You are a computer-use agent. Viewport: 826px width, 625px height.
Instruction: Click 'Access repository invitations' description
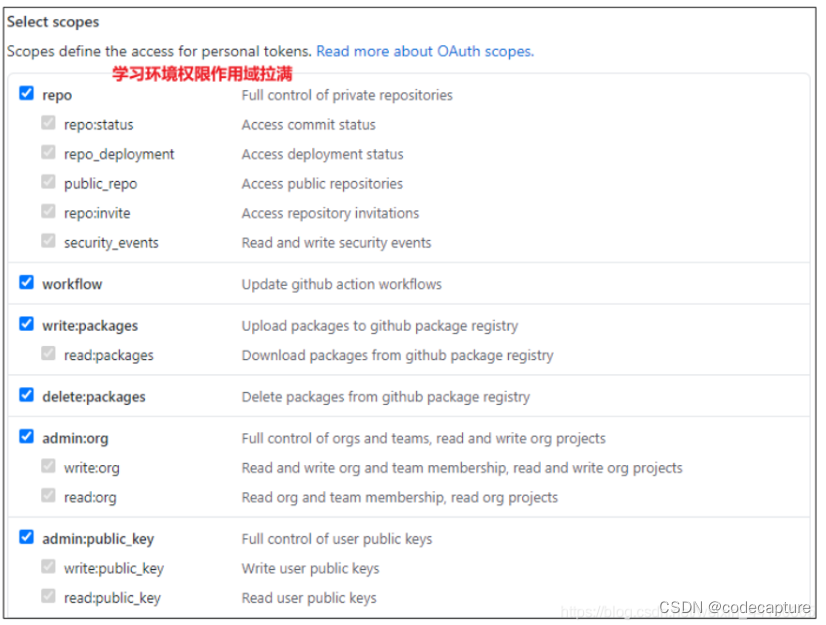pos(330,213)
